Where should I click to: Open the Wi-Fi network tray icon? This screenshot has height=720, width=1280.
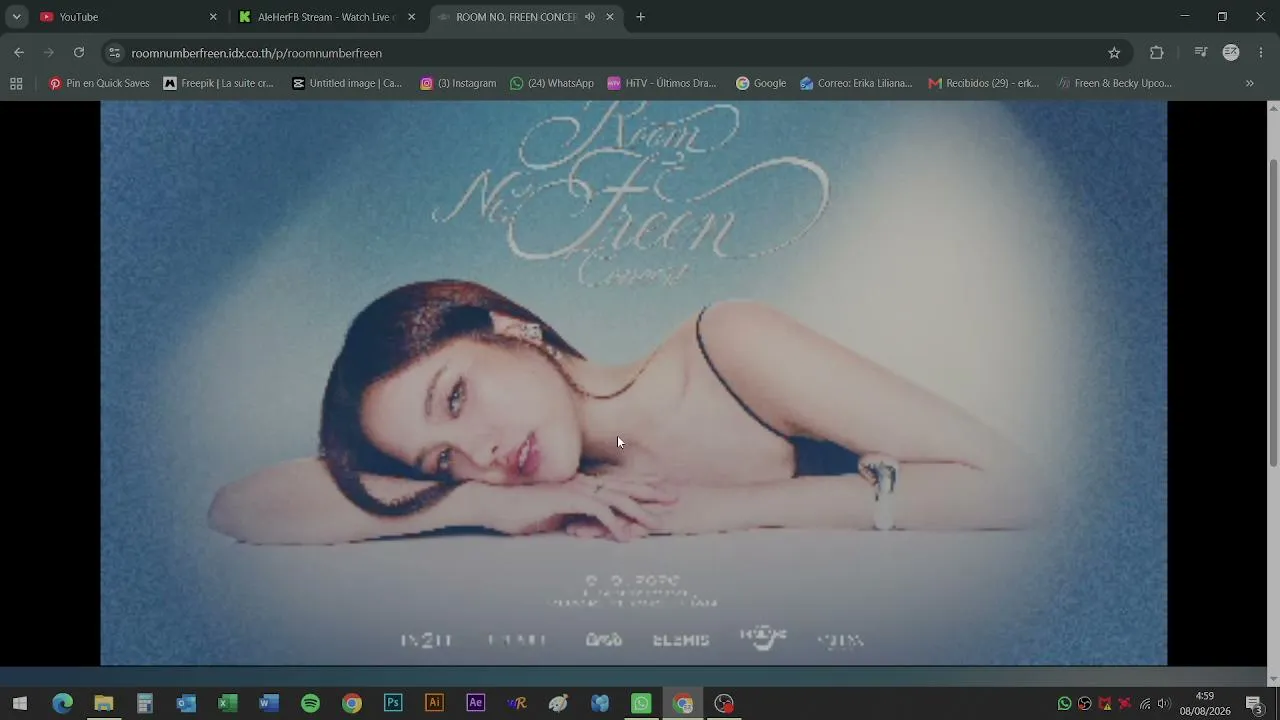1145,704
